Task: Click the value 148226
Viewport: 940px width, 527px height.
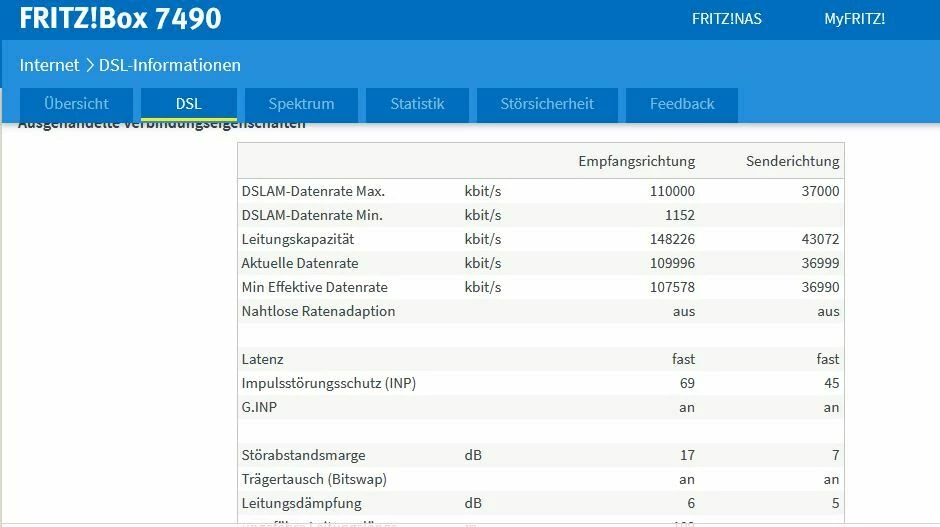Action: [672, 239]
